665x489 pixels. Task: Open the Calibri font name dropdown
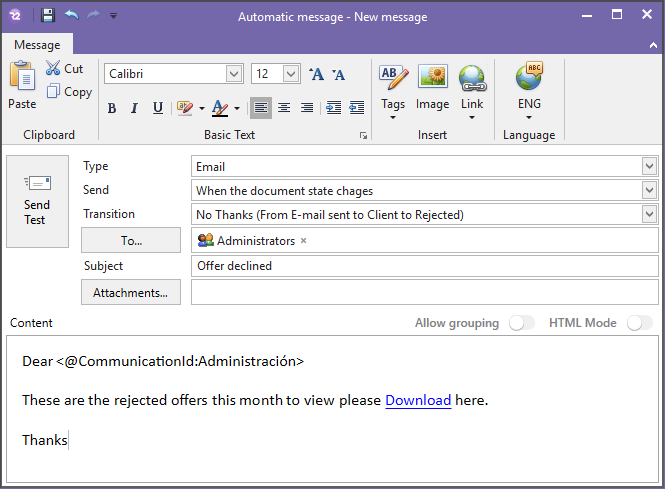[234, 74]
